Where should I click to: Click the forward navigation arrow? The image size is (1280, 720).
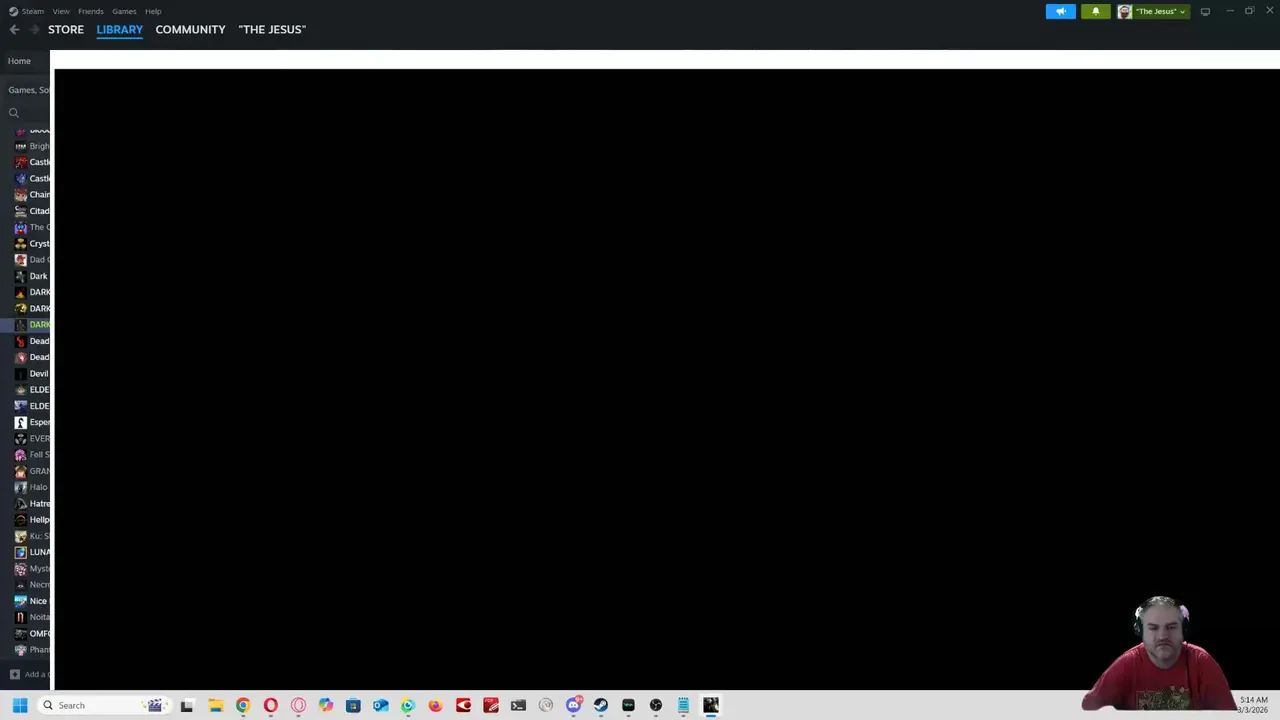click(34, 29)
